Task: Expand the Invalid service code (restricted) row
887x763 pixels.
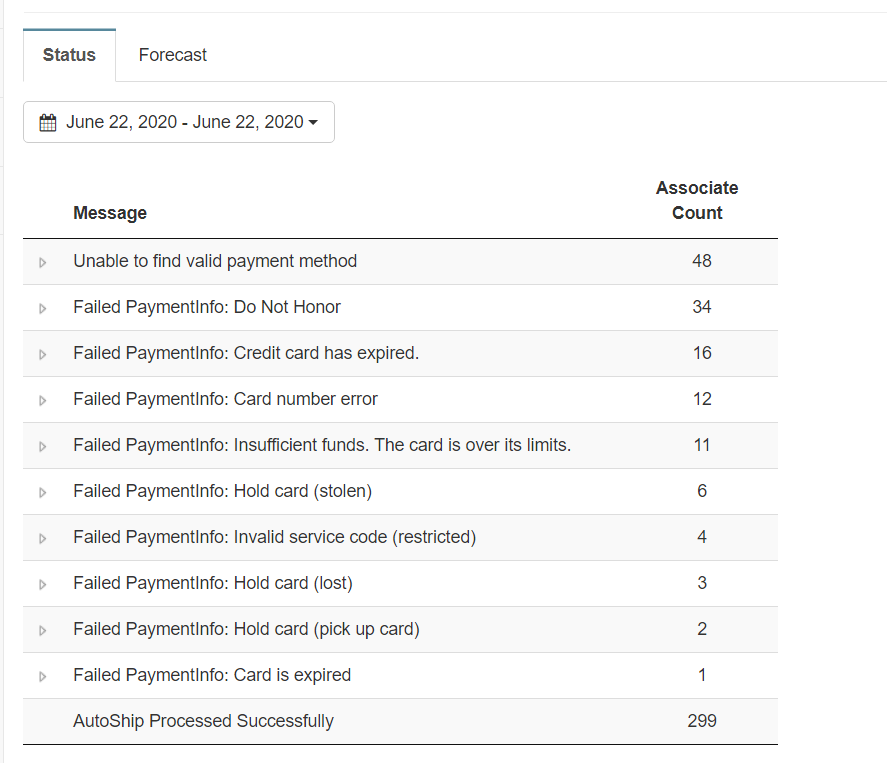Action: click(x=42, y=538)
